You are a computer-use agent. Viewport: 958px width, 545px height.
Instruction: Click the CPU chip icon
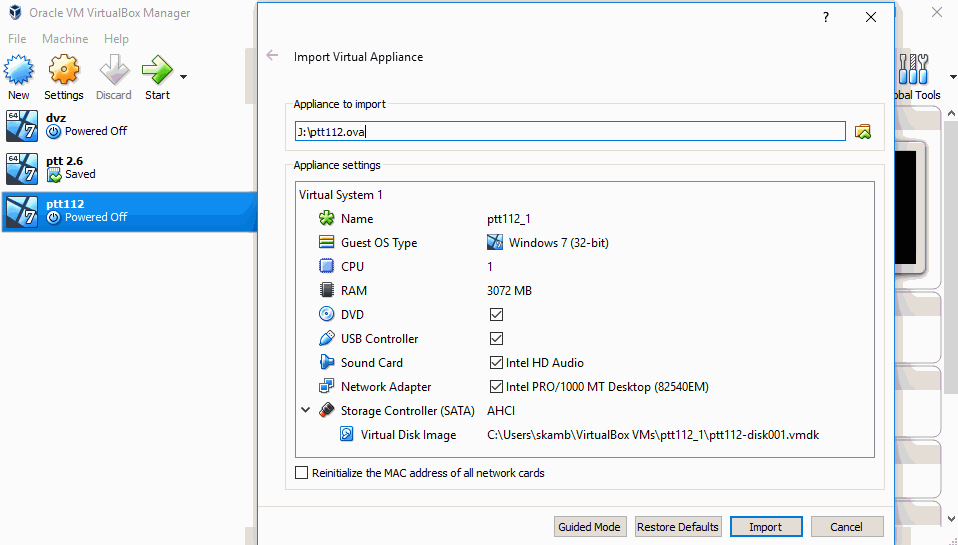click(x=327, y=266)
